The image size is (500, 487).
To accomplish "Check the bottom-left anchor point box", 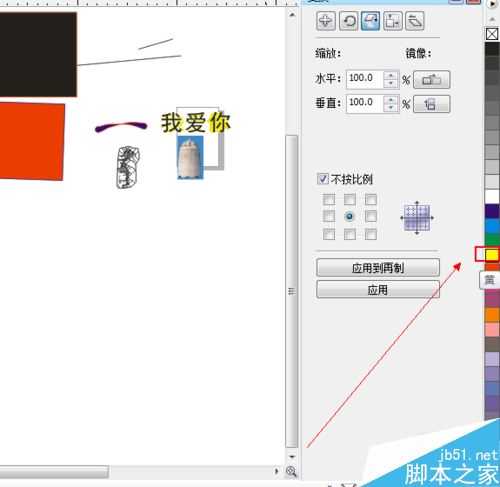I will click(329, 234).
